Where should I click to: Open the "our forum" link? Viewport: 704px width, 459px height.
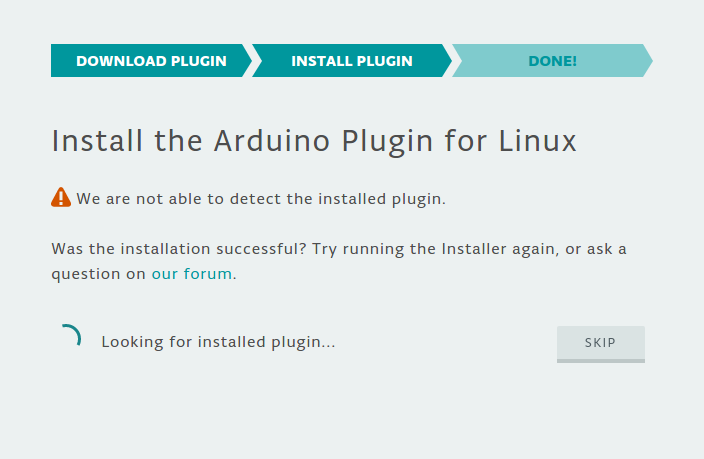pyautogui.click(x=192, y=273)
